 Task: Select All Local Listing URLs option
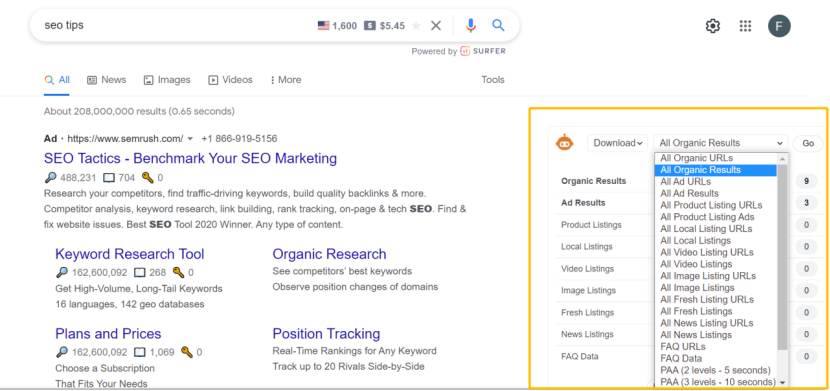(x=716, y=229)
